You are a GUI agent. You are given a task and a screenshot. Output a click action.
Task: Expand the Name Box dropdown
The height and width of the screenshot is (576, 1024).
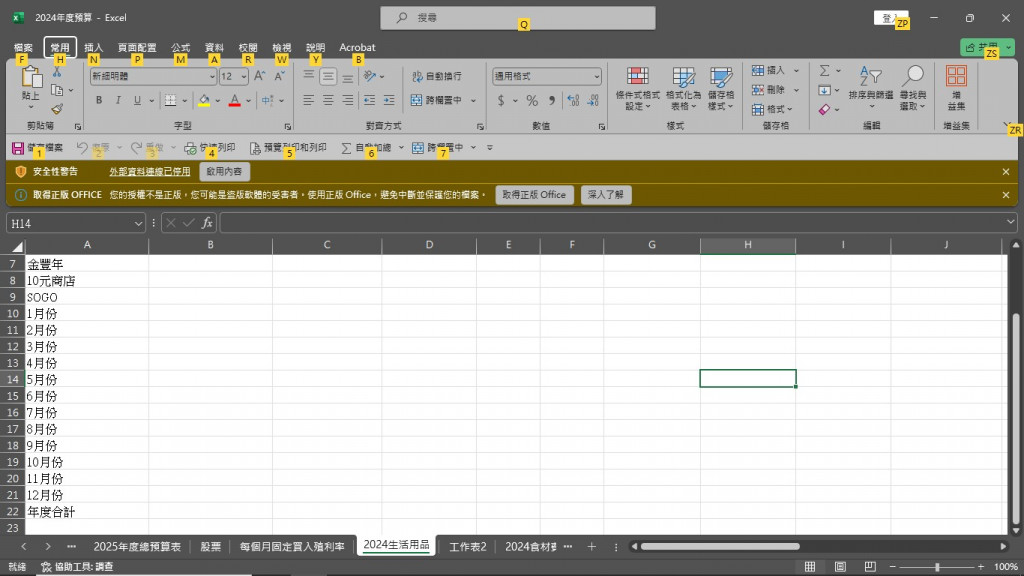tap(138, 223)
